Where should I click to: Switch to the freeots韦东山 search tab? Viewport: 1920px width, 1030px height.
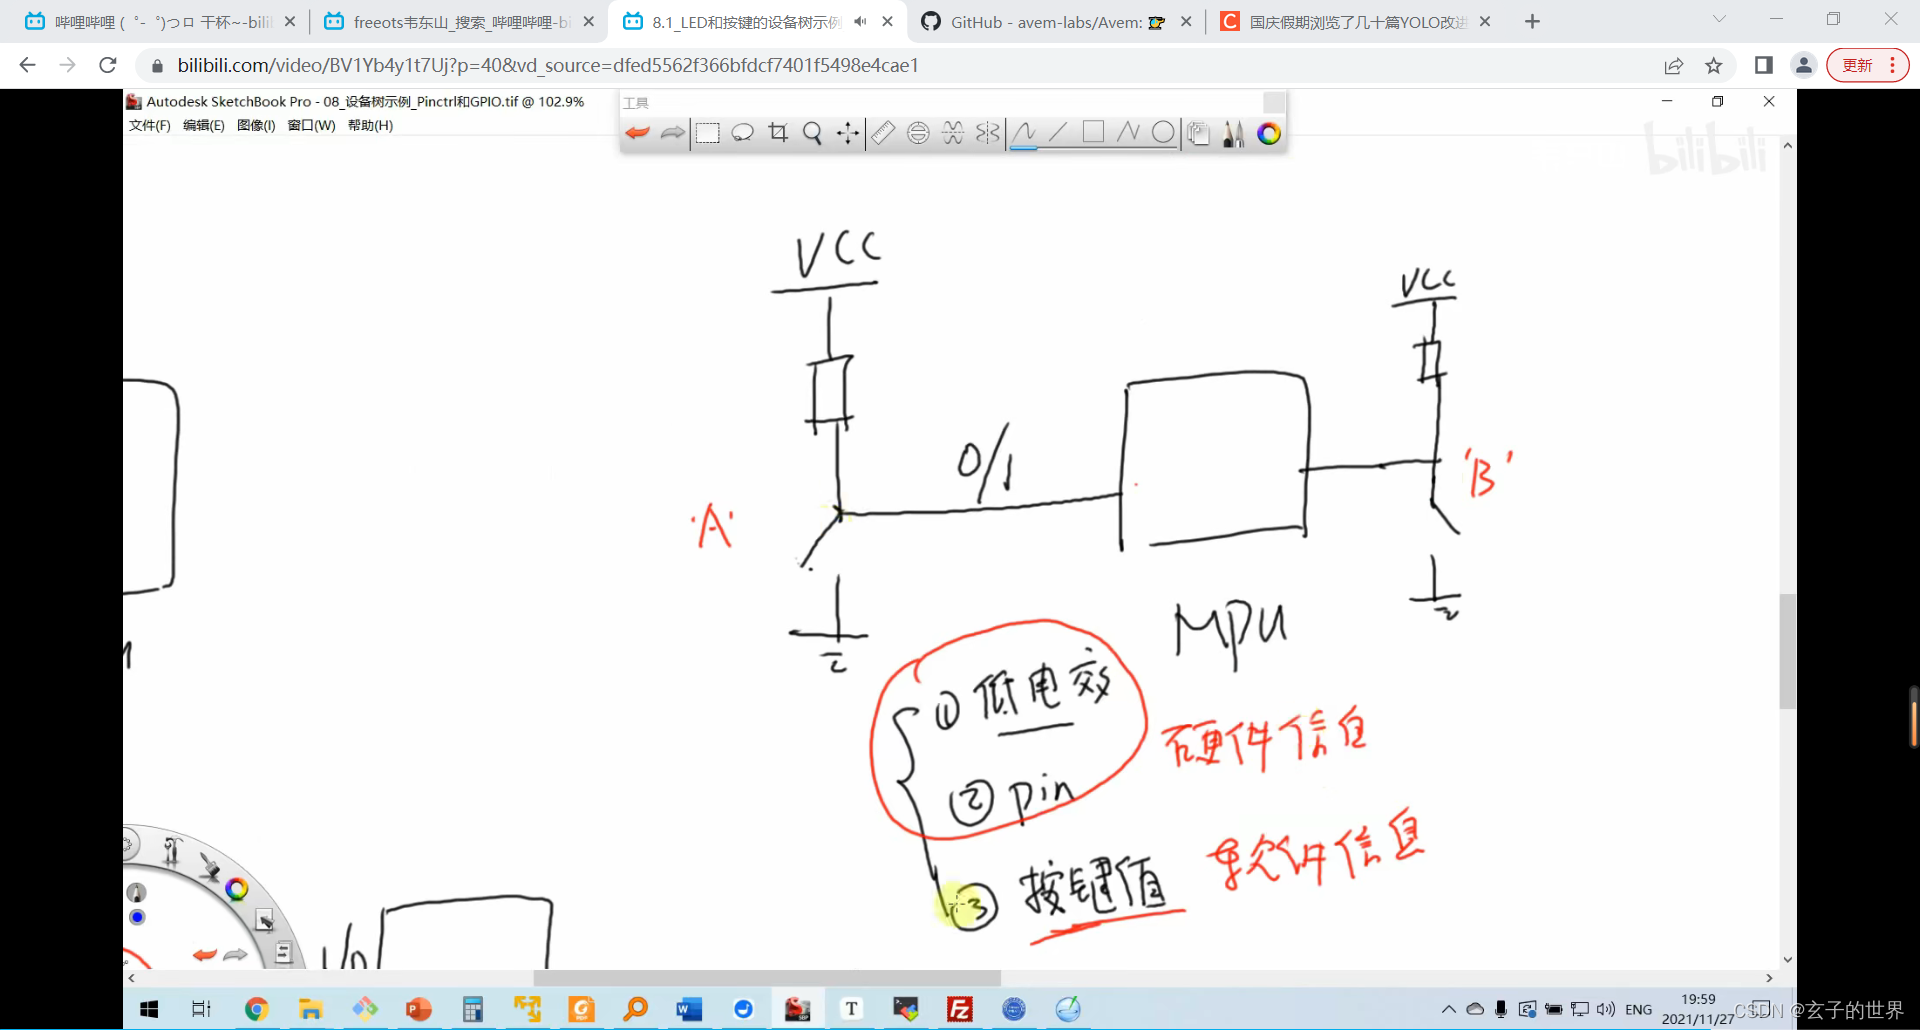click(460, 22)
